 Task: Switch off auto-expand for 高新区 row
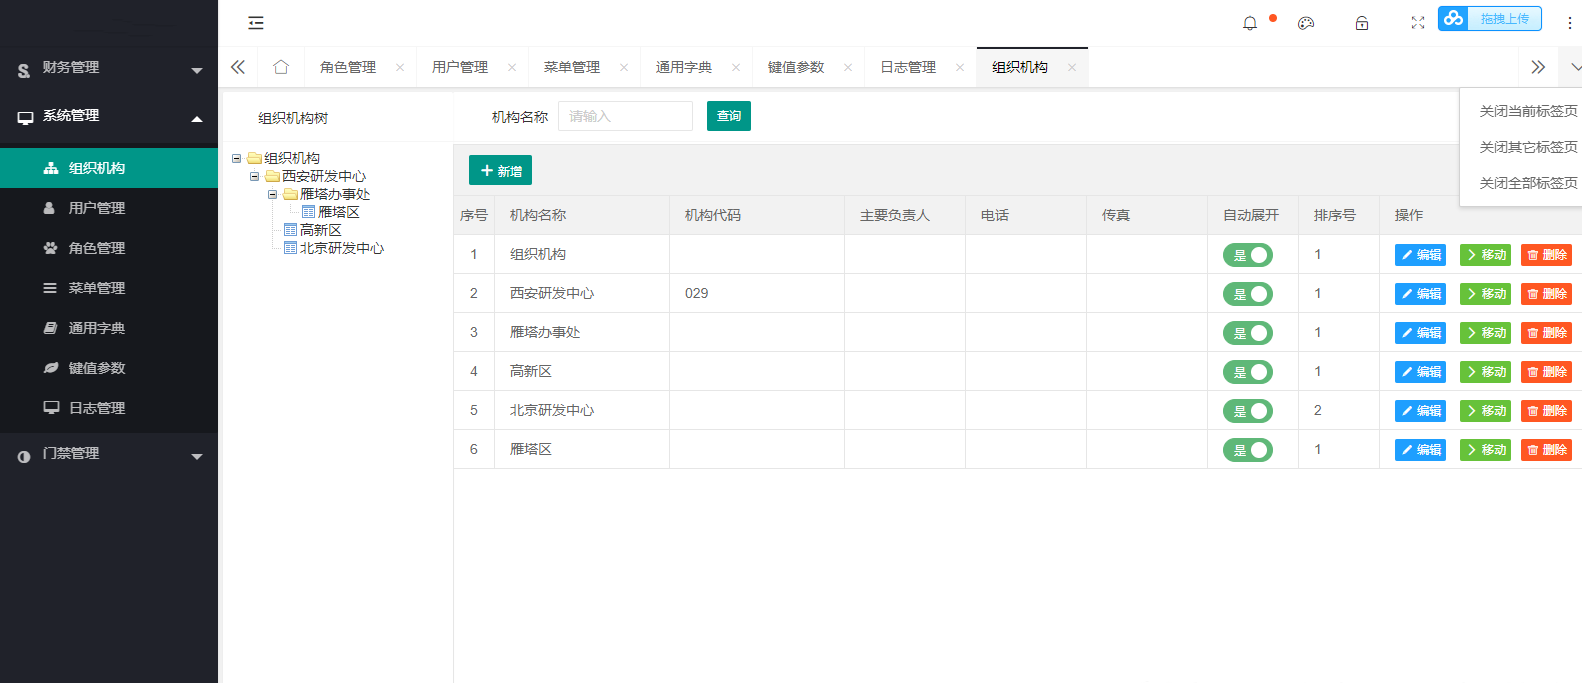(1247, 372)
